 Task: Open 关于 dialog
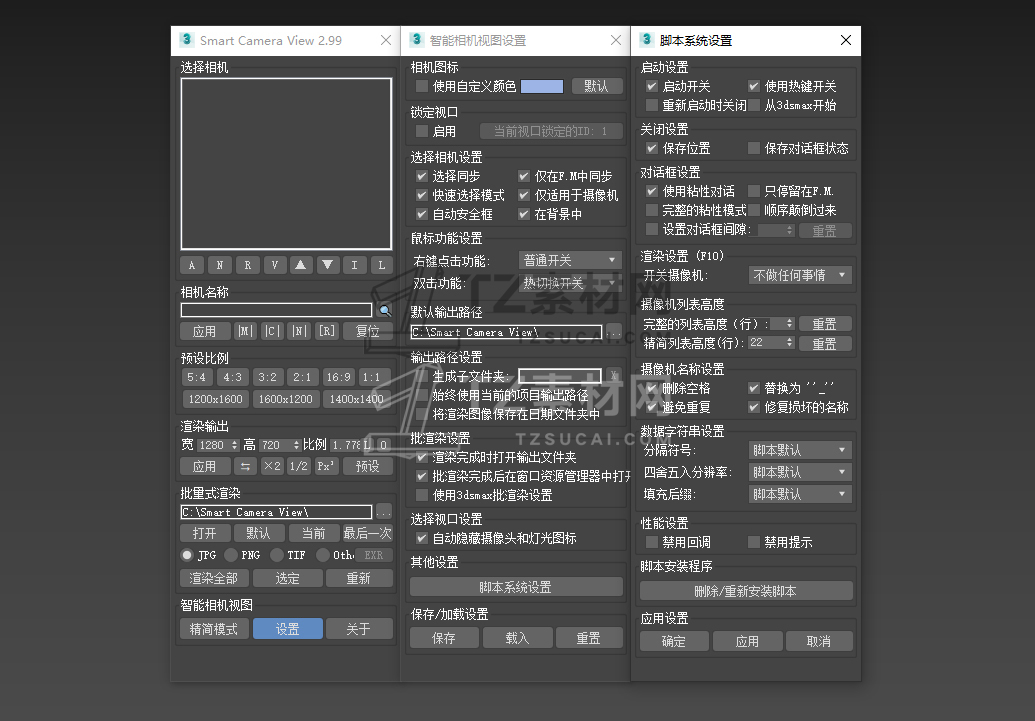point(359,629)
